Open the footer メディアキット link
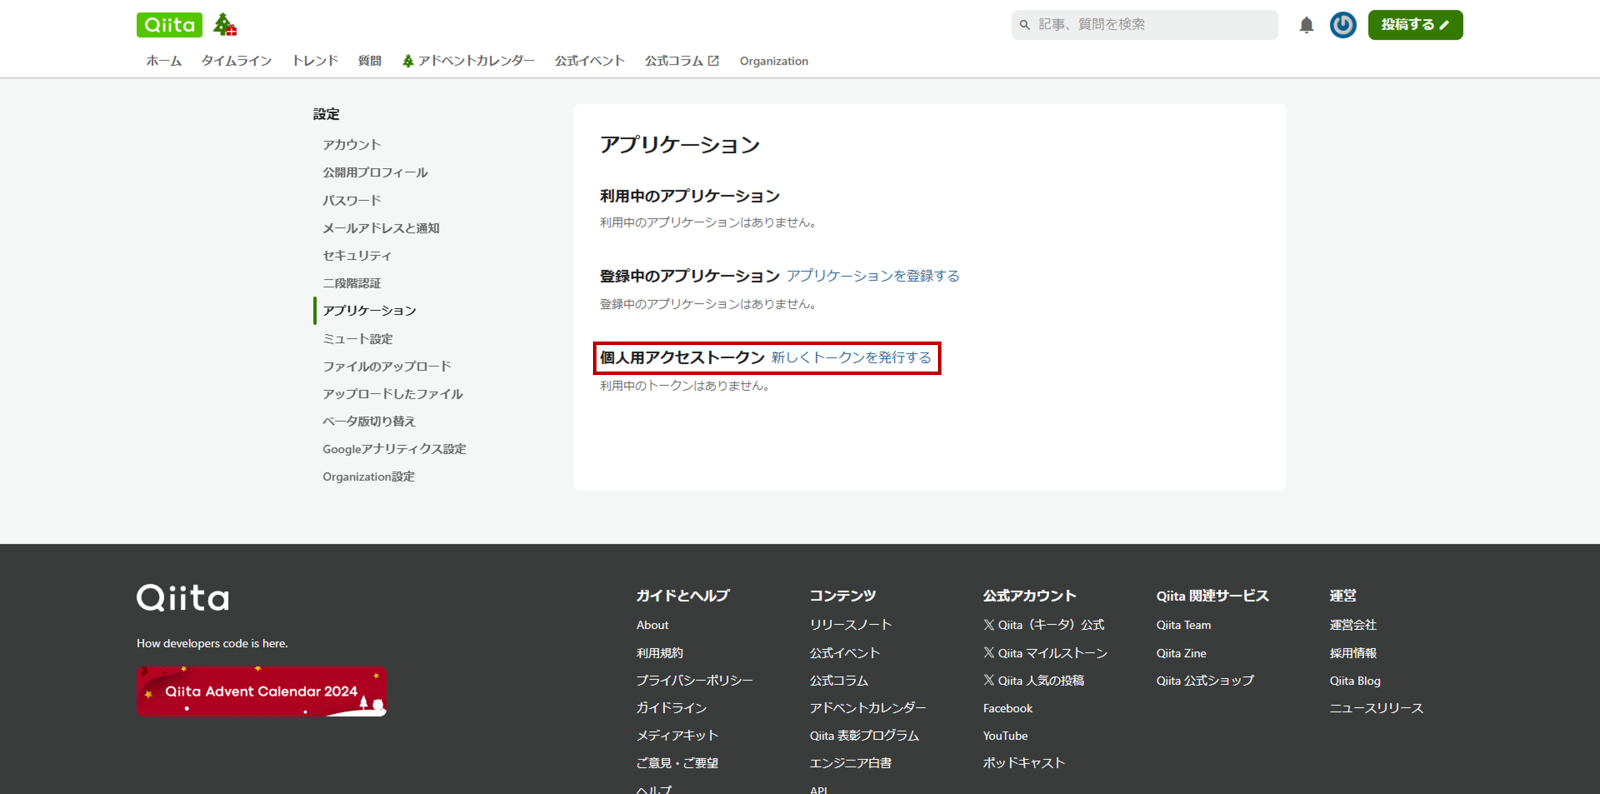1600x794 pixels. coord(678,736)
